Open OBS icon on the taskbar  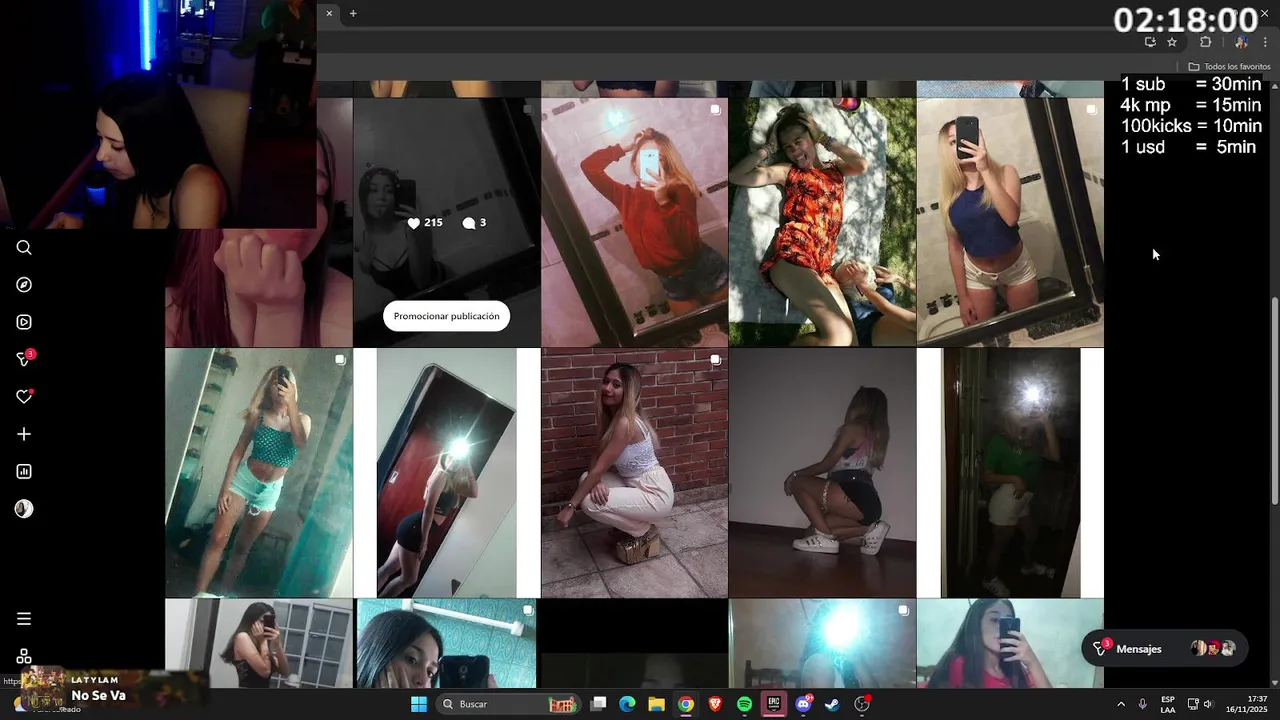[x=862, y=704]
